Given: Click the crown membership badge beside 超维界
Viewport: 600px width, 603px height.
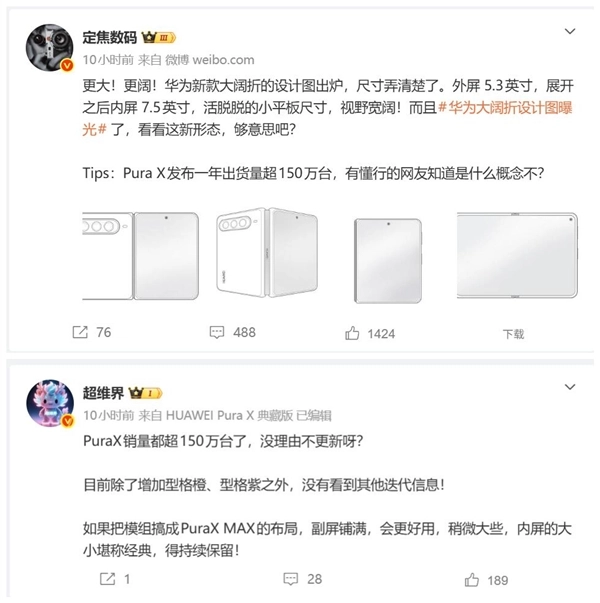Looking at the screenshot, I should [x=145, y=393].
